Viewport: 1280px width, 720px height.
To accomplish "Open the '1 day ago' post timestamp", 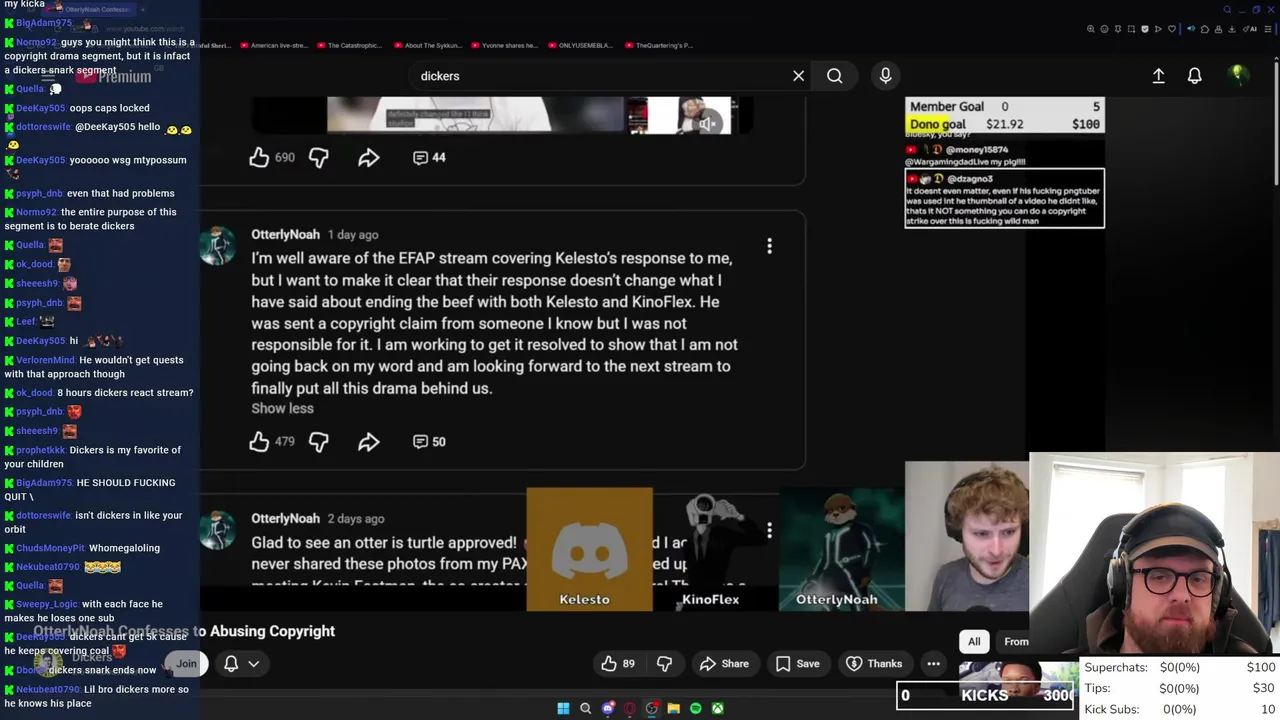I will pos(353,235).
